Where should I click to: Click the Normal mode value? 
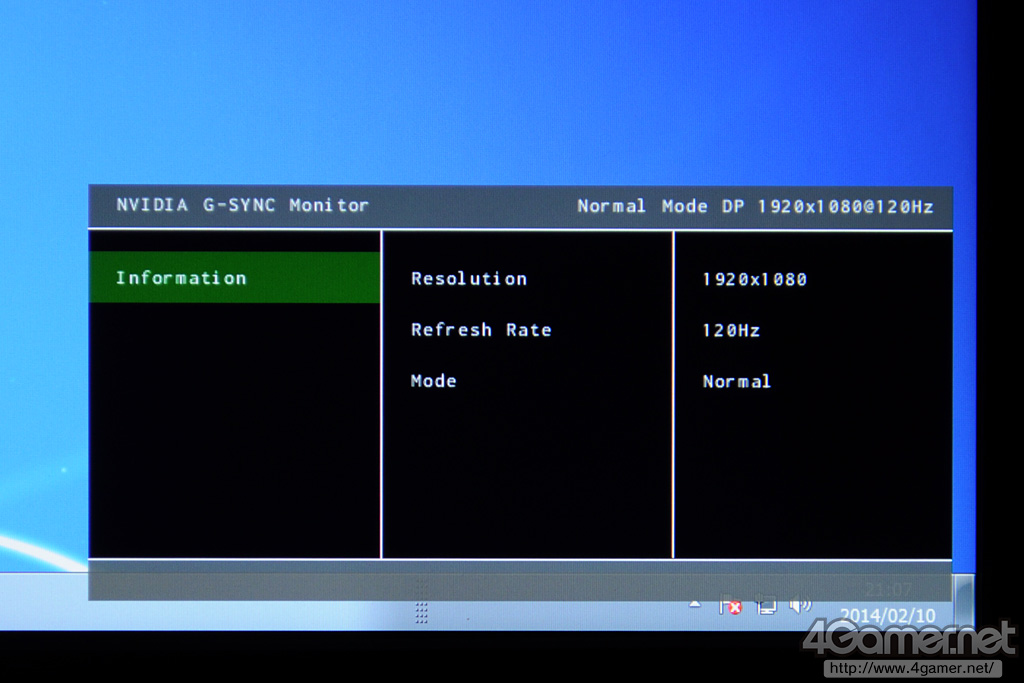737,381
